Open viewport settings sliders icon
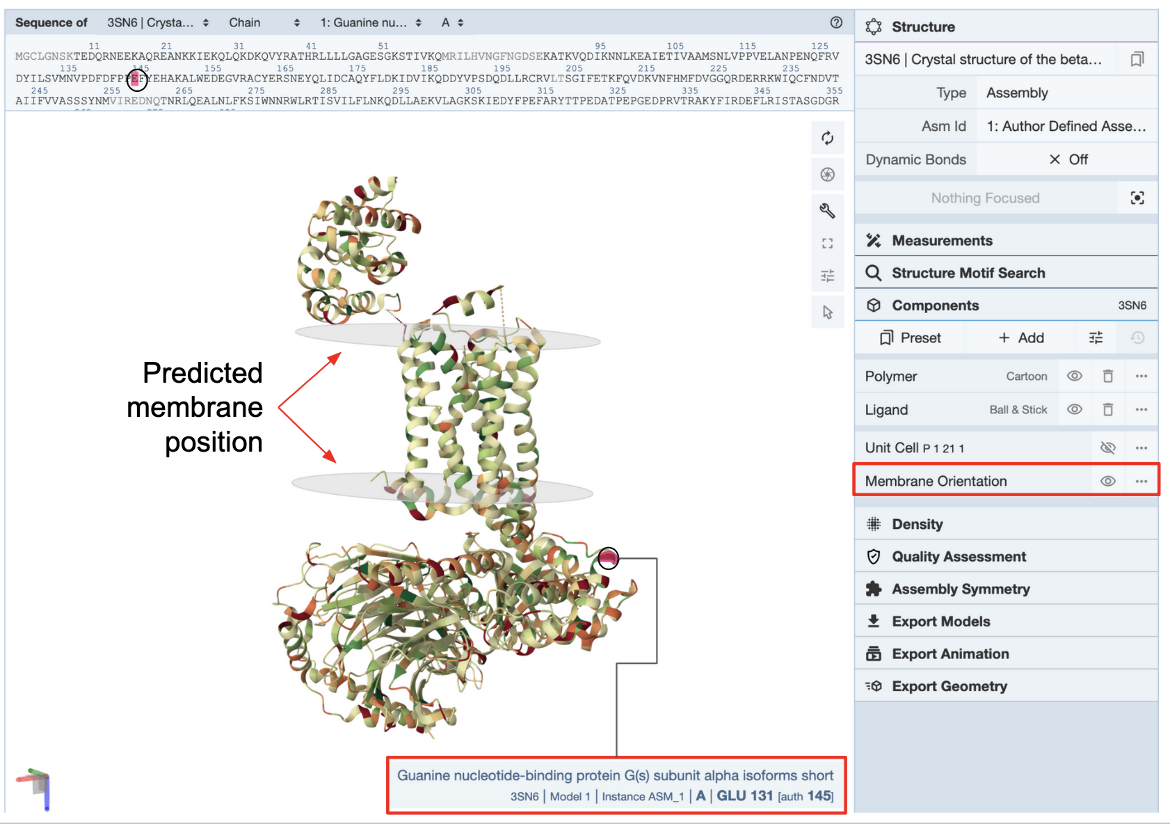This screenshot has width=1170, height=824. (x=827, y=277)
